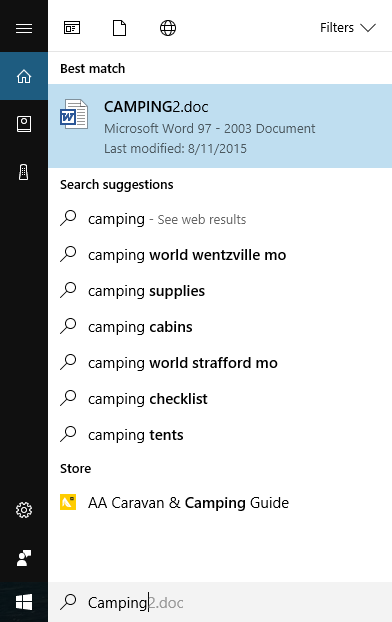The image size is (392, 622).
Task: Select magnifier icon beside 'camping supplies'
Action: click(68, 290)
